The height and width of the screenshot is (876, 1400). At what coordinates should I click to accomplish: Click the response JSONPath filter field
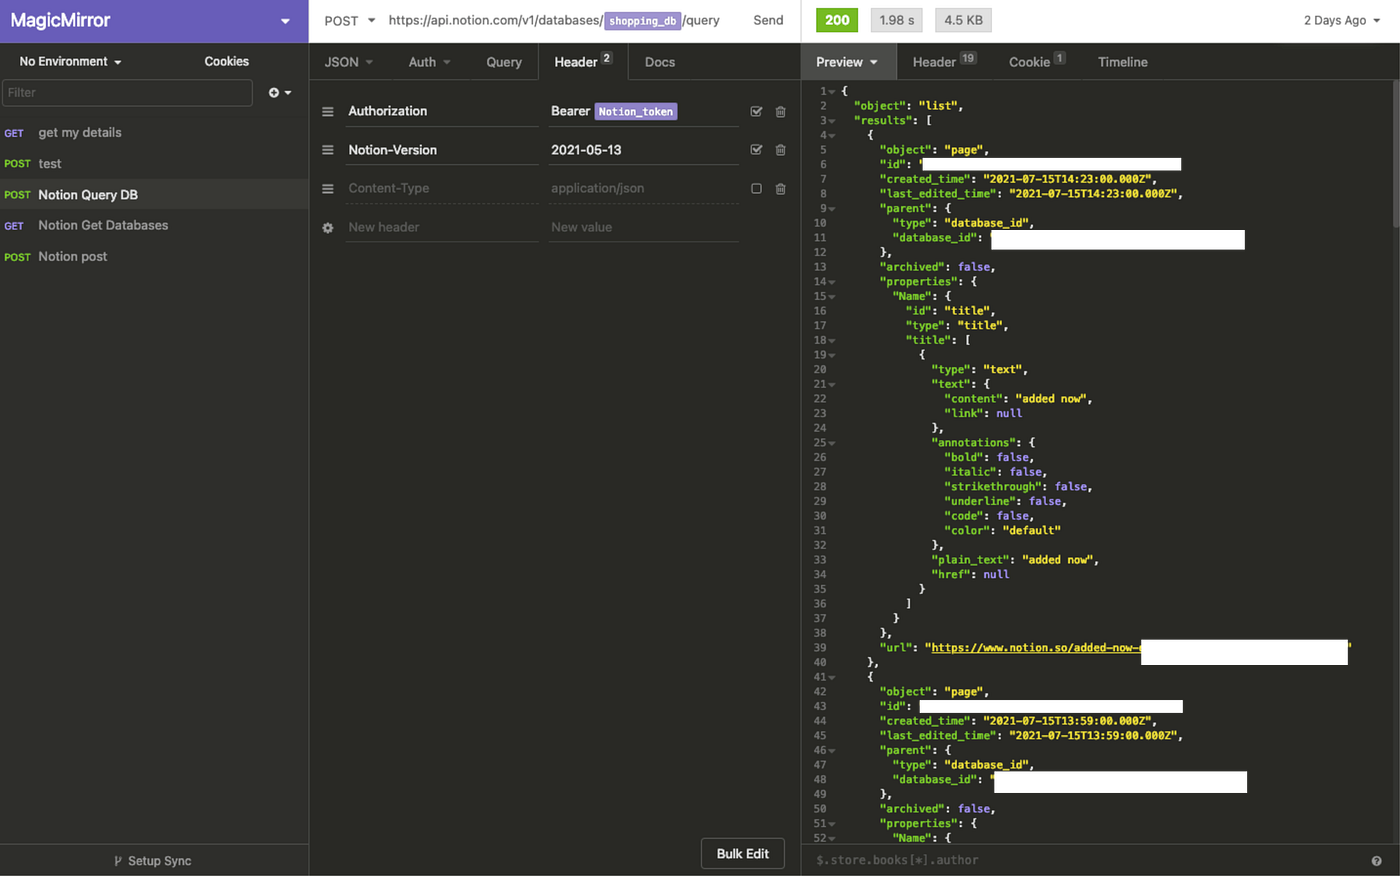click(x=1085, y=861)
